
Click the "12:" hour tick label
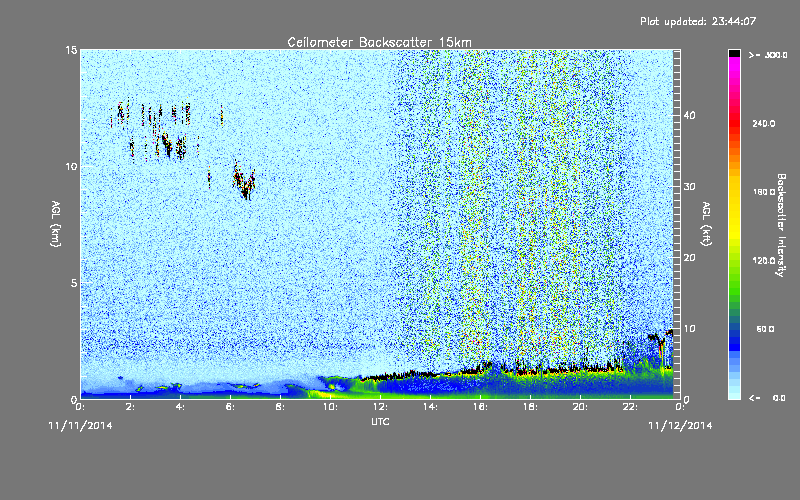380,407
